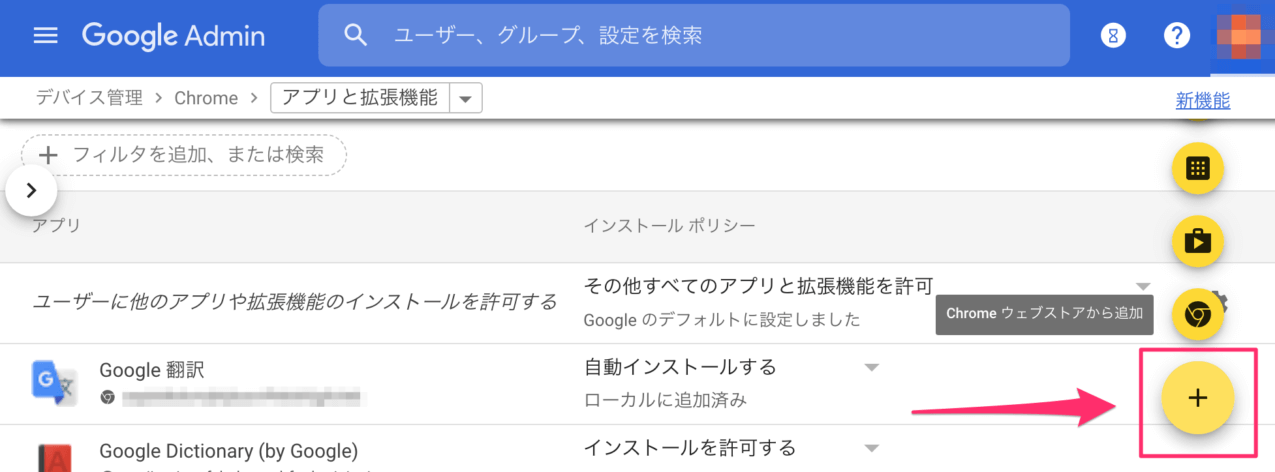
Task: Open the 自動インストールする policy dropdown
Action: coord(871,368)
